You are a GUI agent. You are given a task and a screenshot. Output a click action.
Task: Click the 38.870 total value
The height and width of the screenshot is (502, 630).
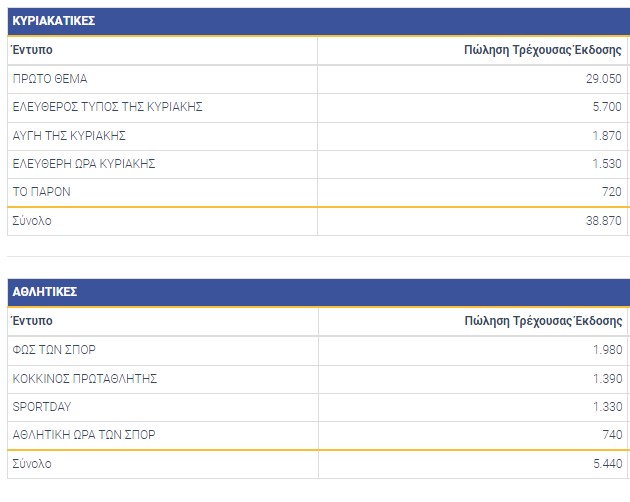coord(603,220)
